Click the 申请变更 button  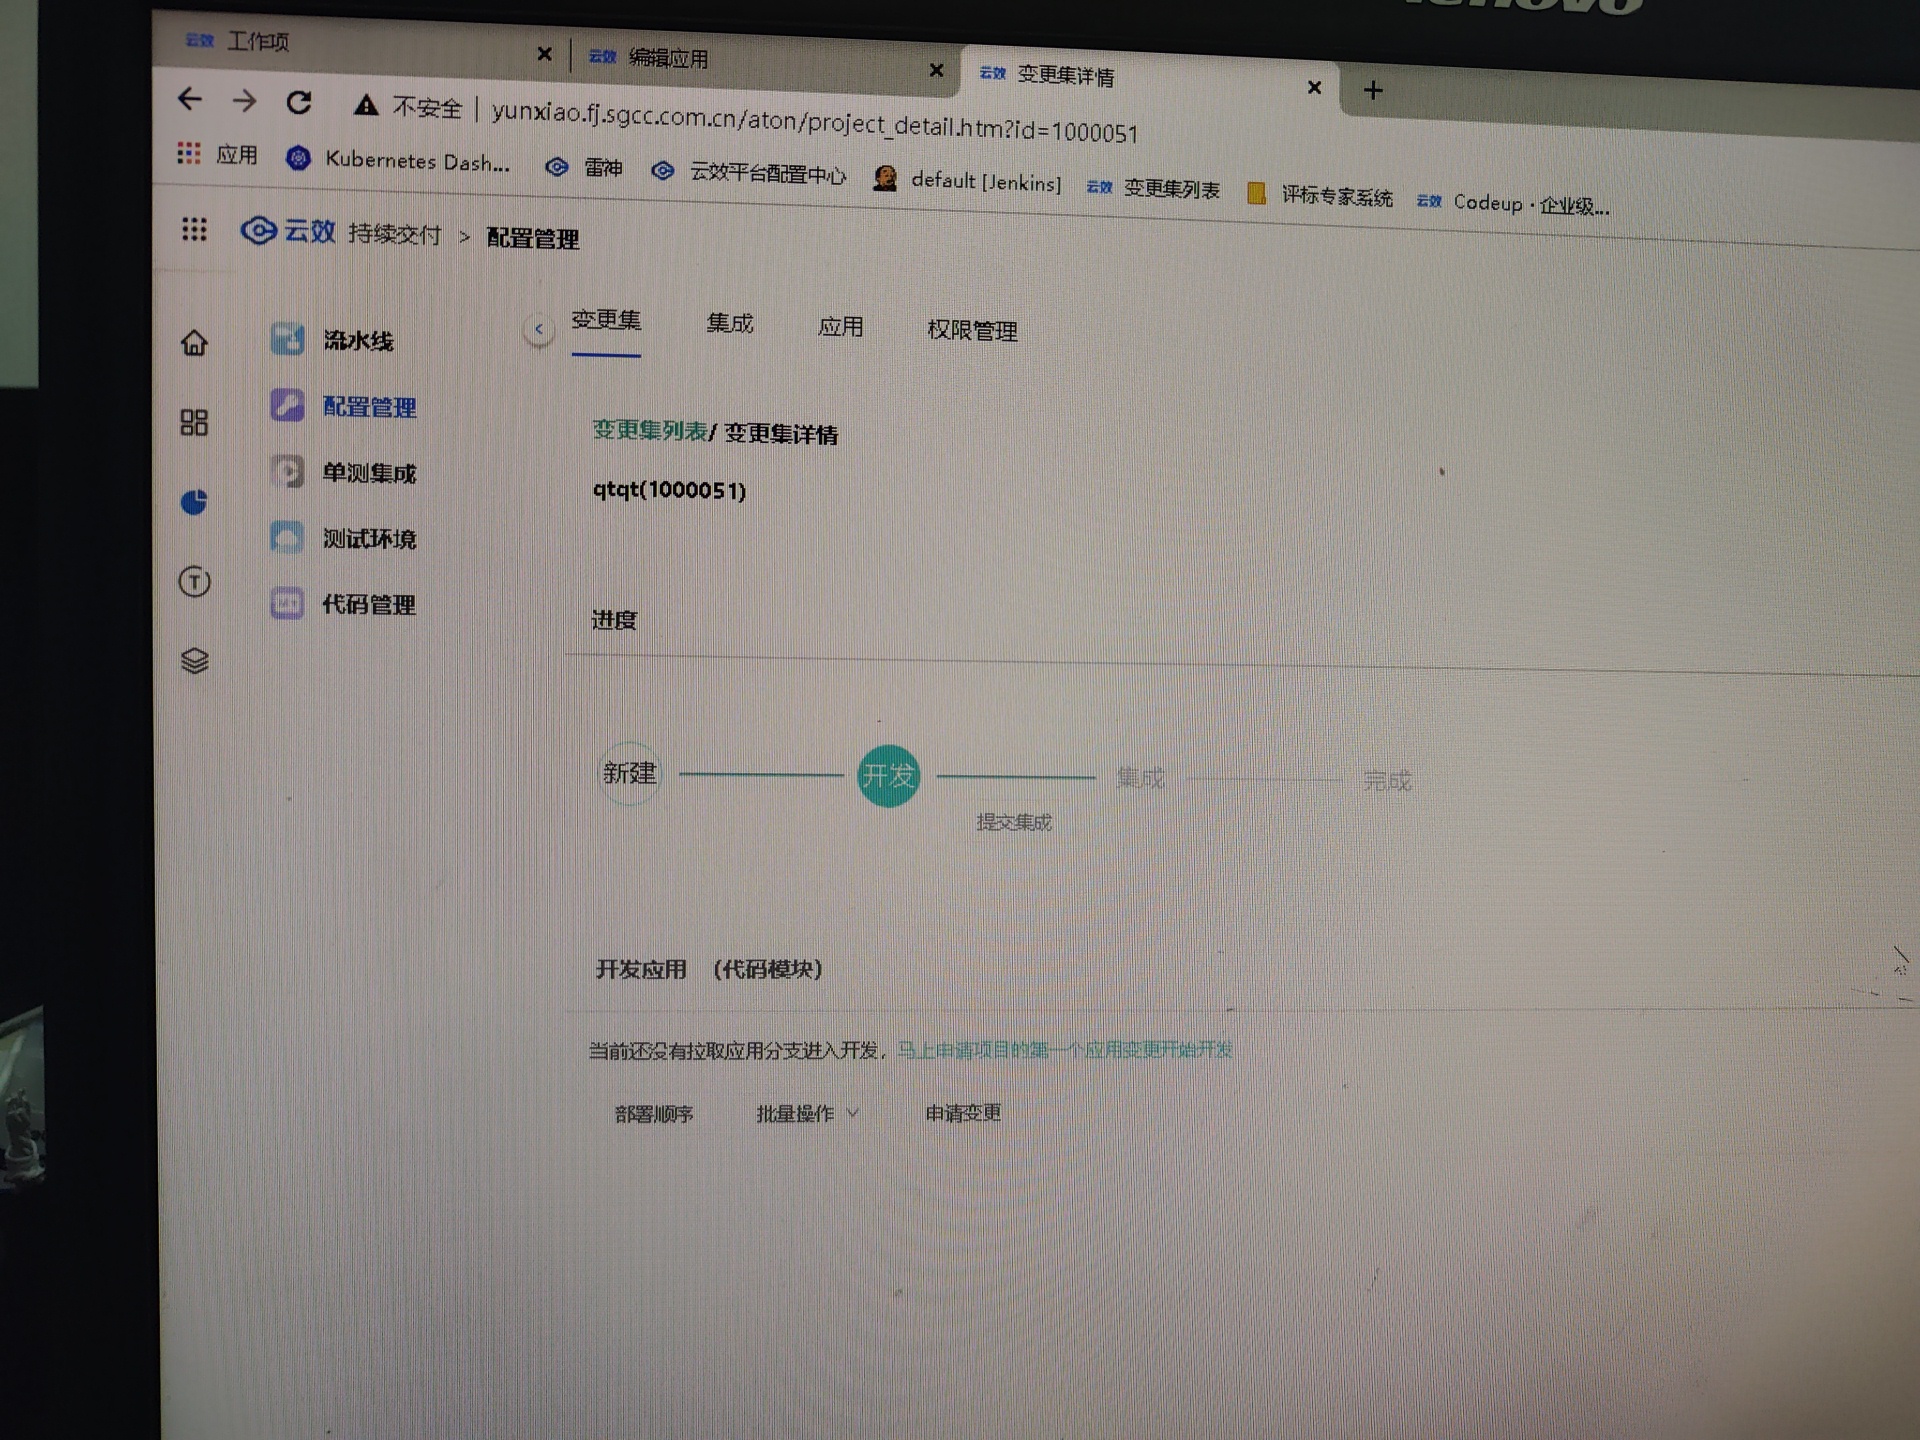point(962,1113)
